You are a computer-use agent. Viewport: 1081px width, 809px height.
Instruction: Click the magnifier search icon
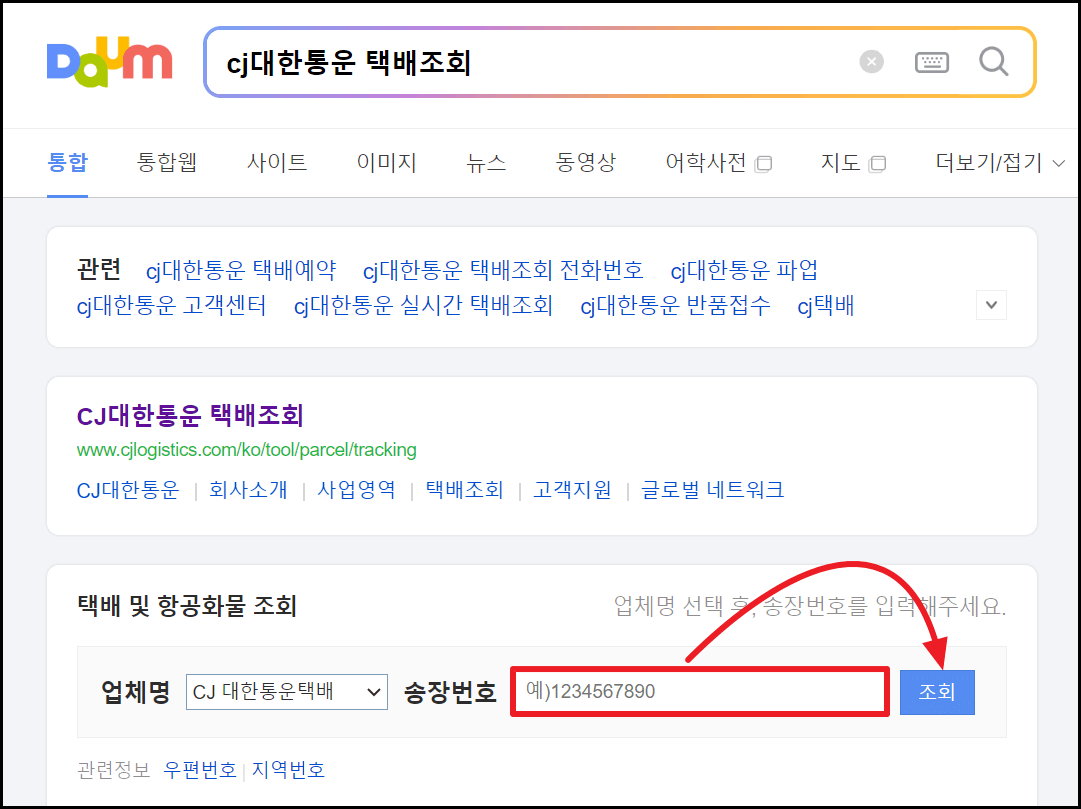pos(993,62)
